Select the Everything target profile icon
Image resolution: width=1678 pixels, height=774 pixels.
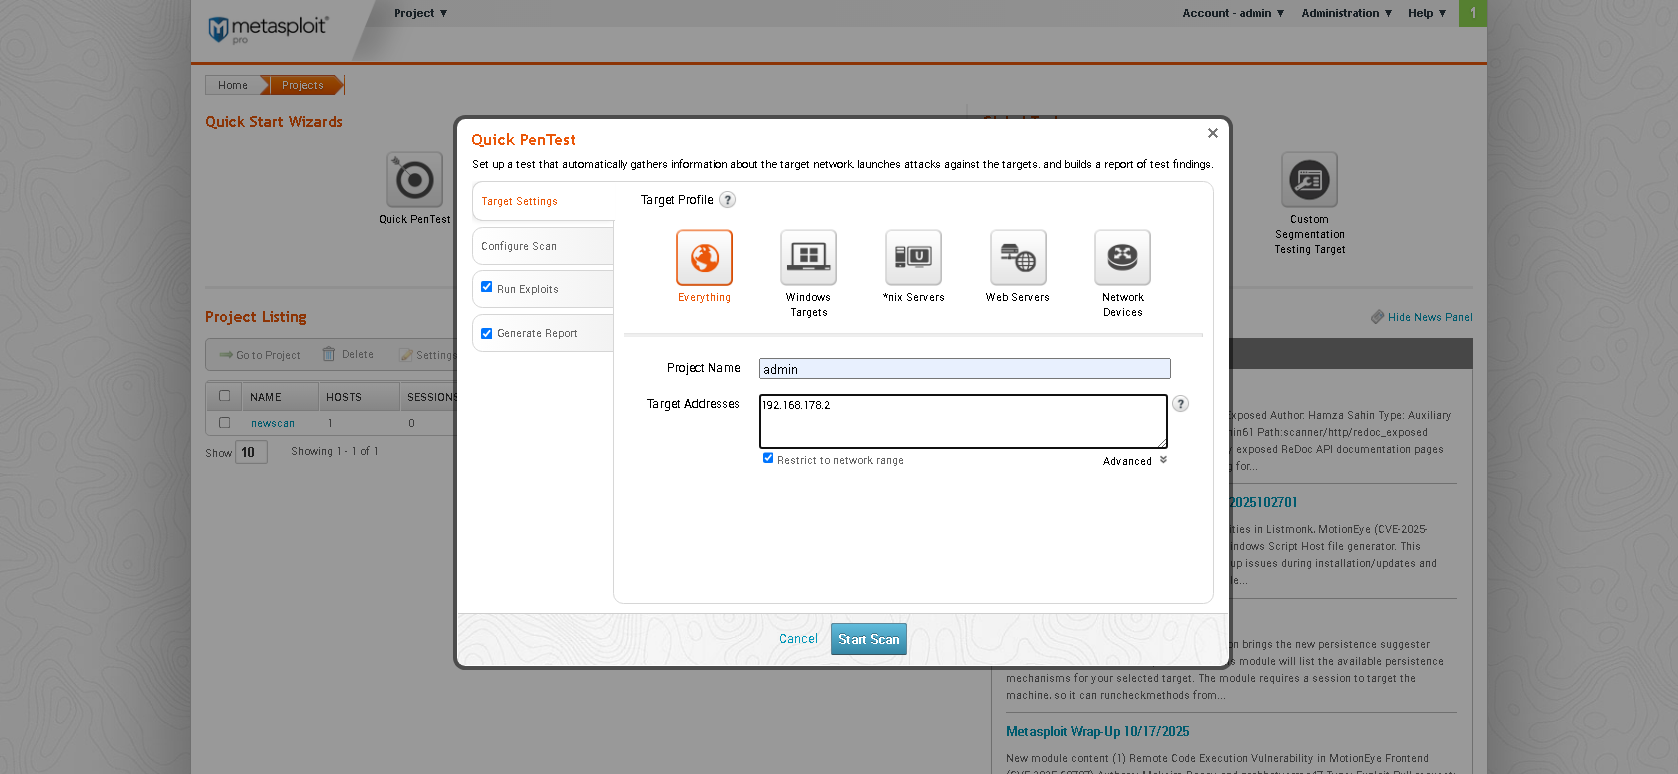tap(704, 258)
